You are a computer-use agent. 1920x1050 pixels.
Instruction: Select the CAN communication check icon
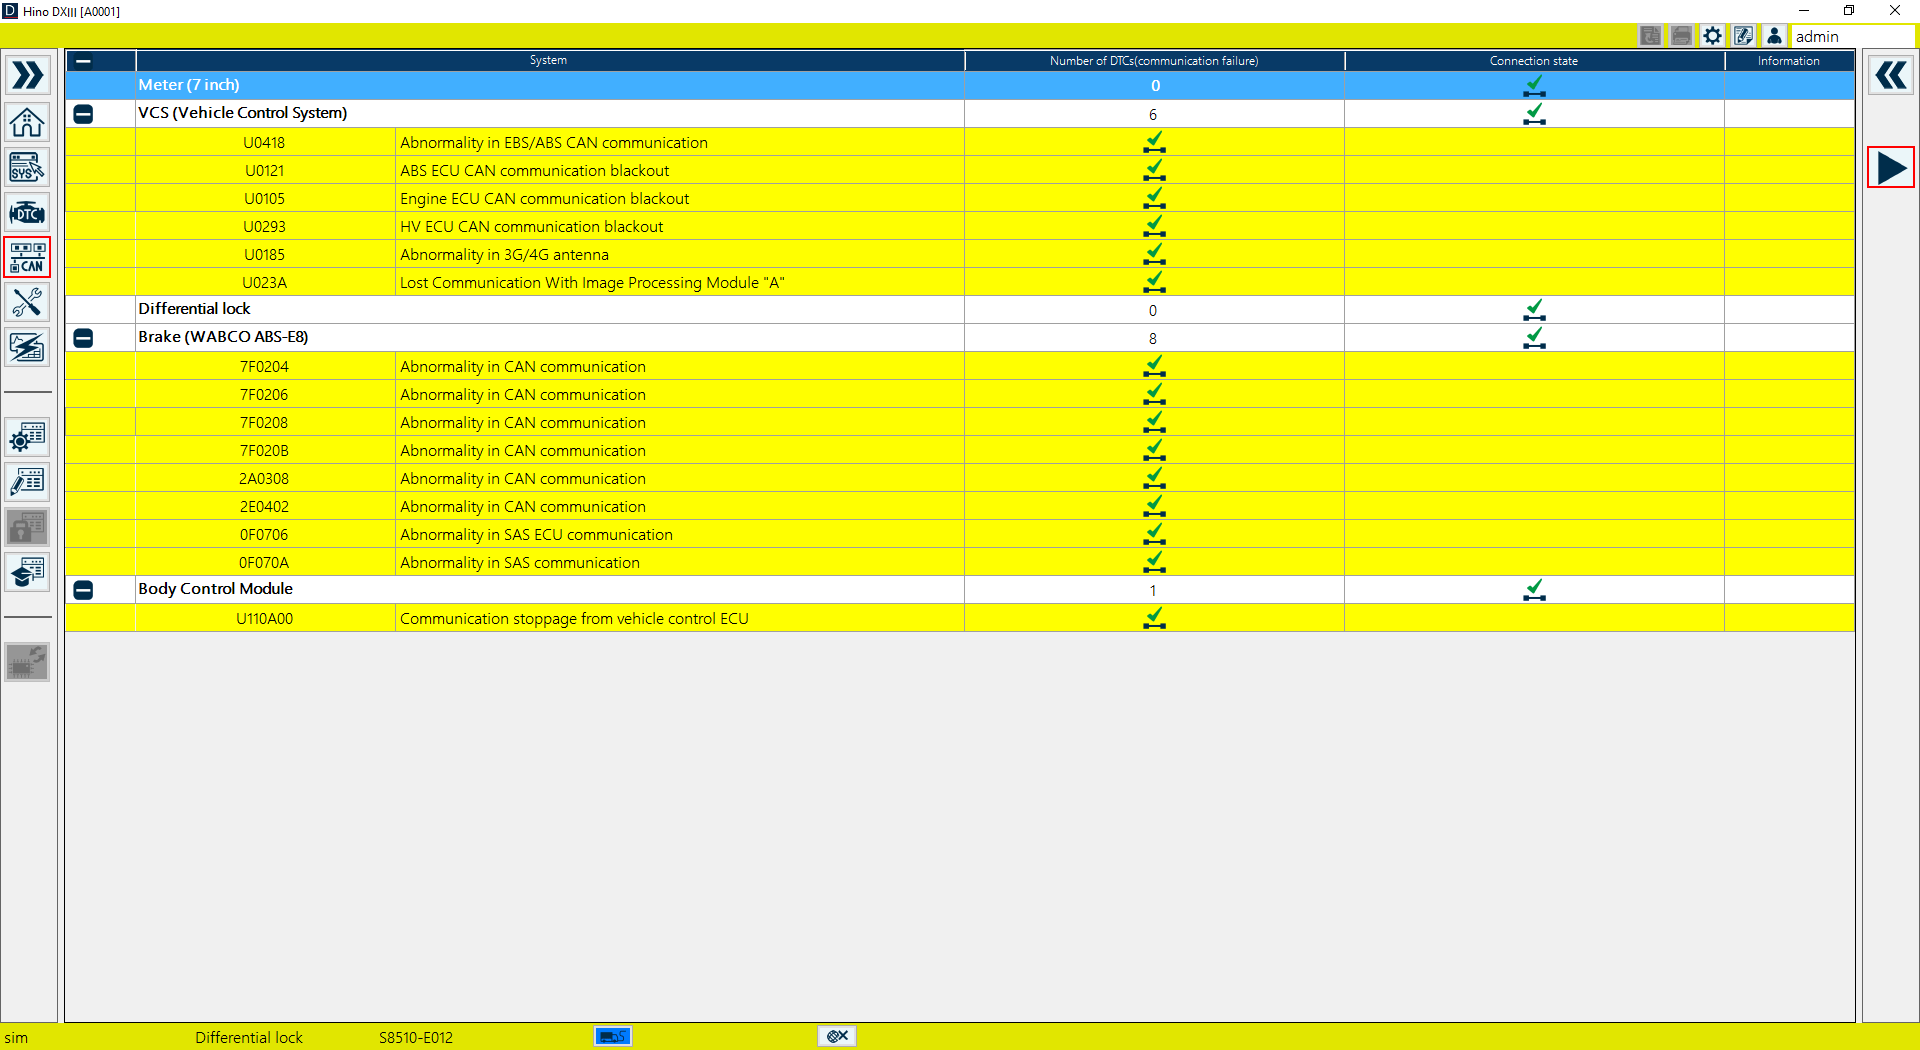pyautogui.click(x=27, y=257)
